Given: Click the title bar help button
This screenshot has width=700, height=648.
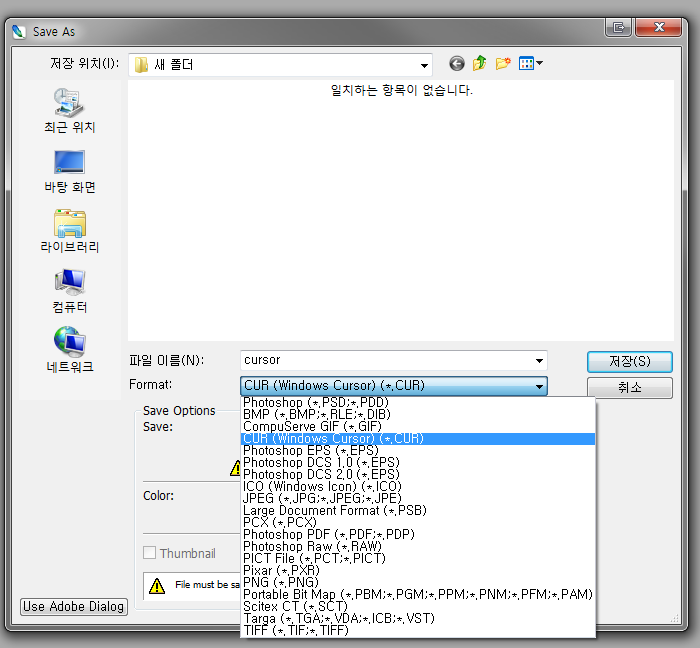Looking at the screenshot, I should point(619,28).
